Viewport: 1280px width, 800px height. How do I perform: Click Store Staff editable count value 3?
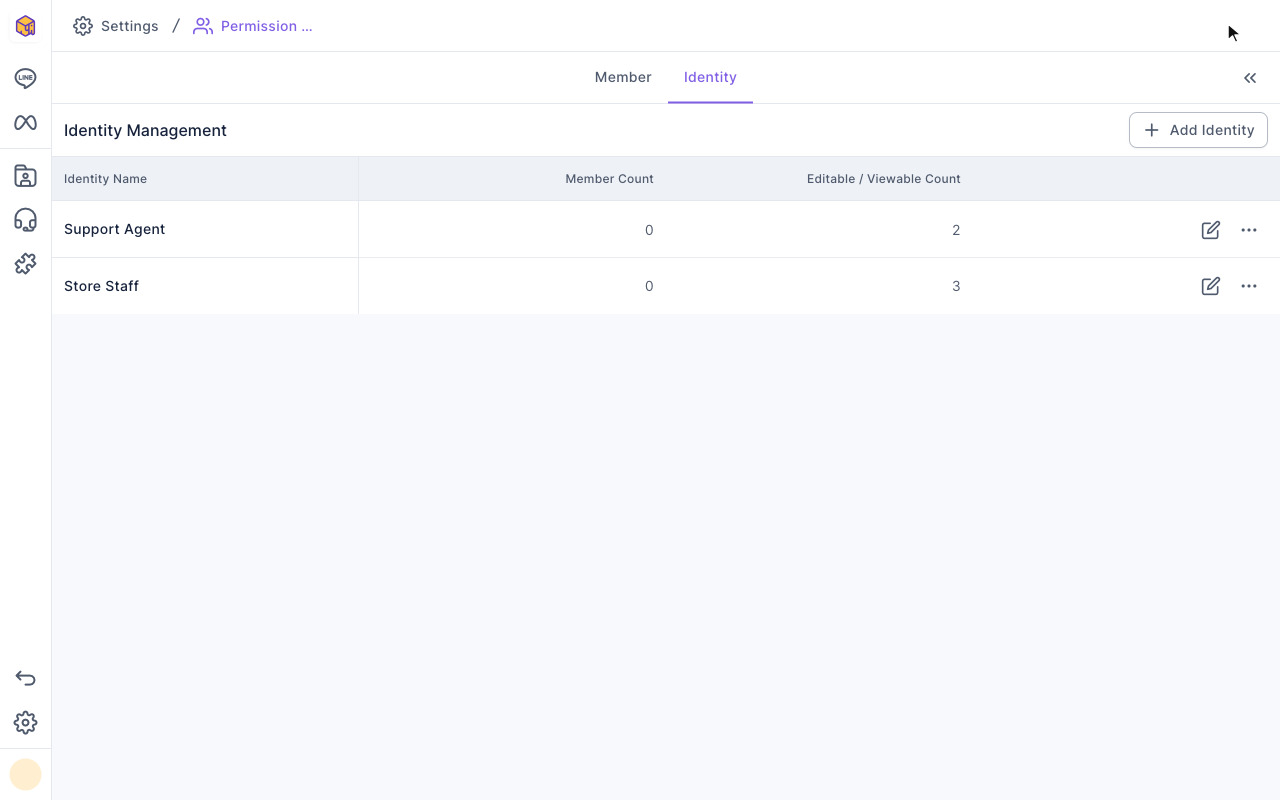point(956,286)
